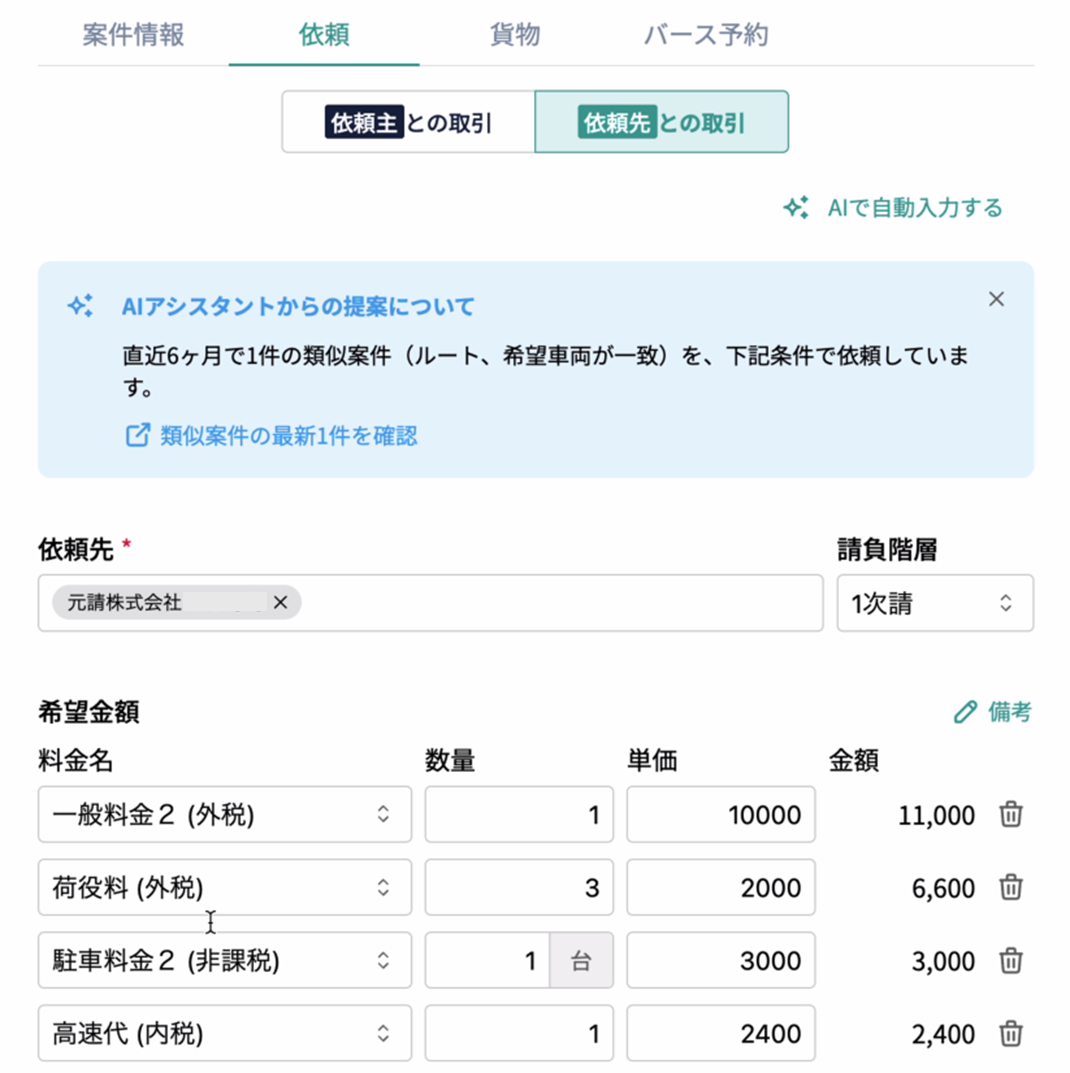The height and width of the screenshot is (1073, 1070).
Task: Change the 高速代 (内税) fee type dropdown
Action: coord(225,1033)
